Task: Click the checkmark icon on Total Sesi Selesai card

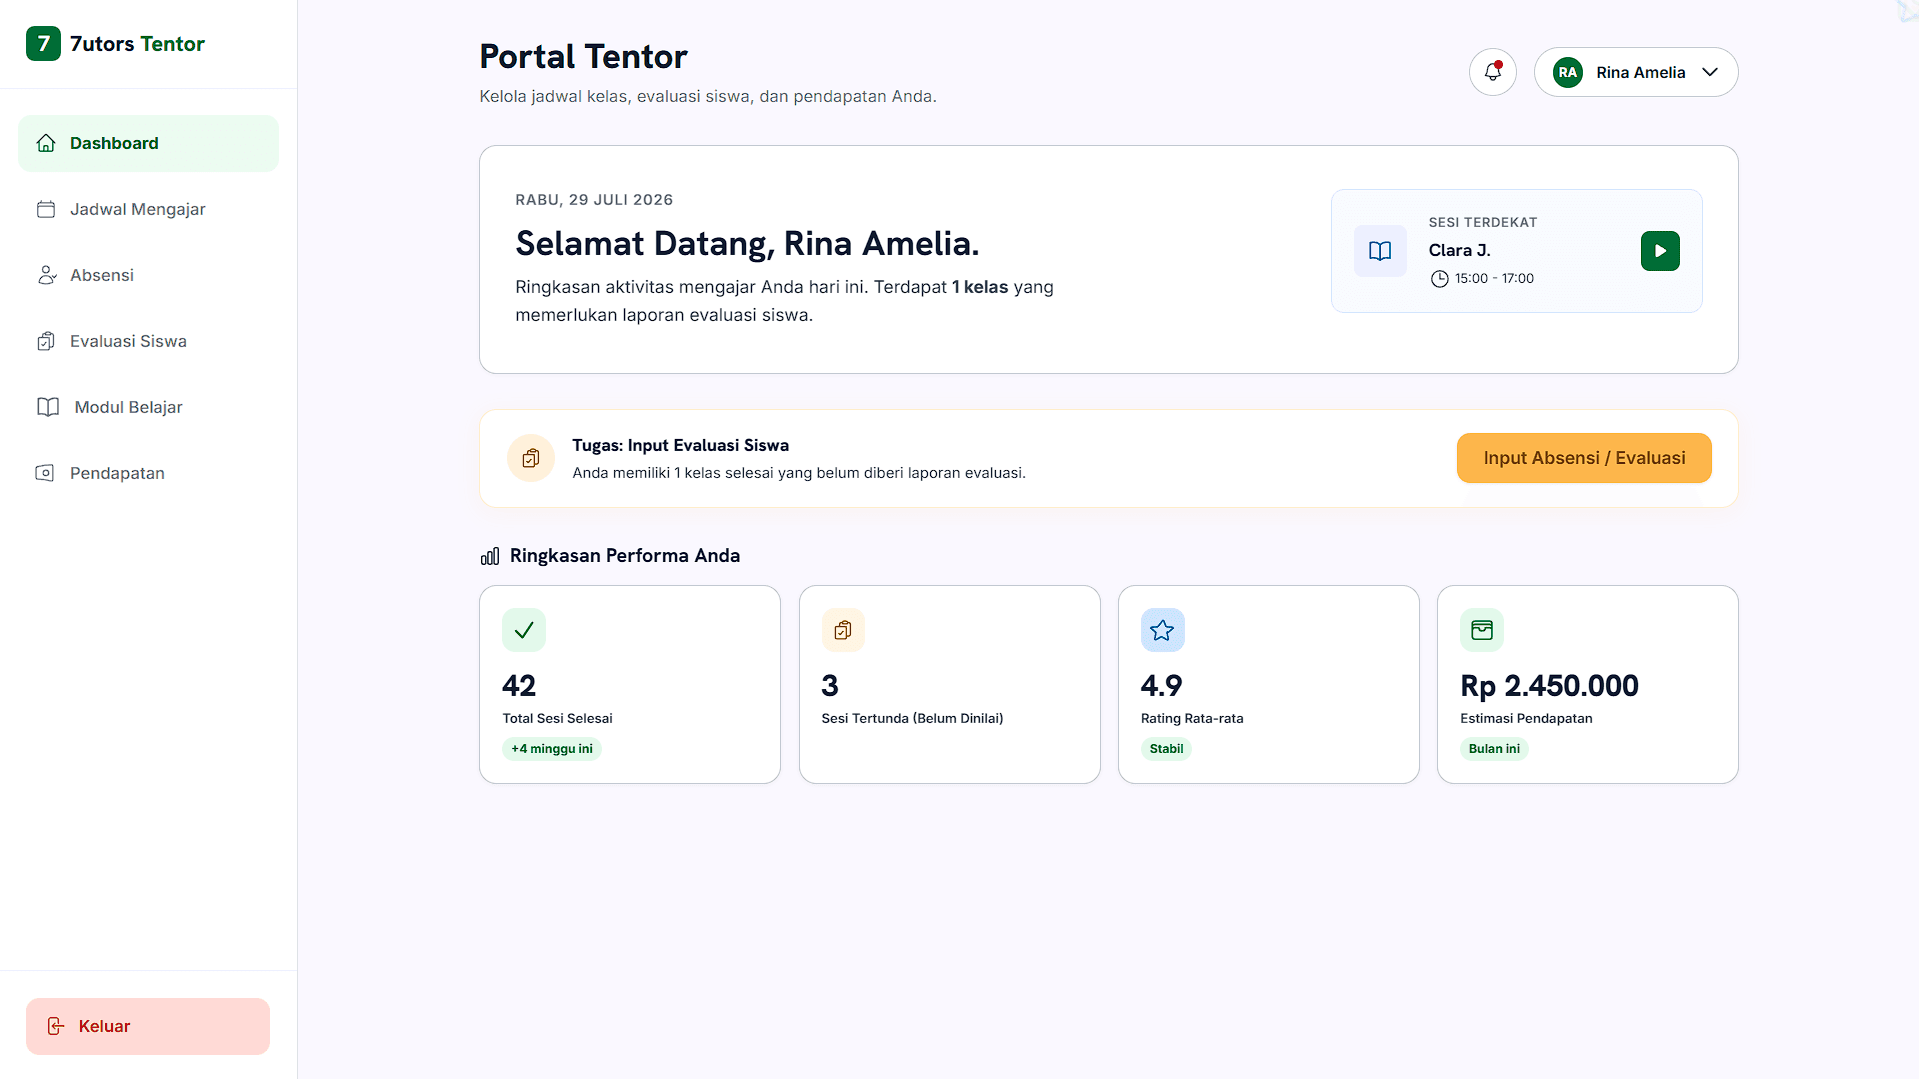Action: [x=524, y=630]
